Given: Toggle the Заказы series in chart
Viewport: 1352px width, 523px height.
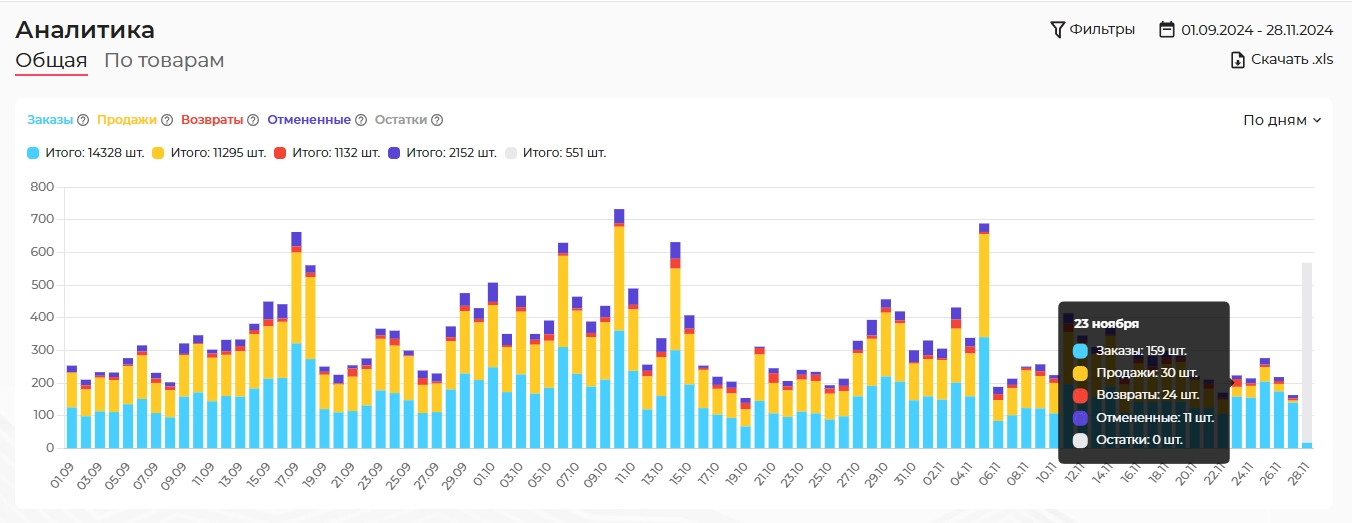Looking at the screenshot, I should [50, 120].
